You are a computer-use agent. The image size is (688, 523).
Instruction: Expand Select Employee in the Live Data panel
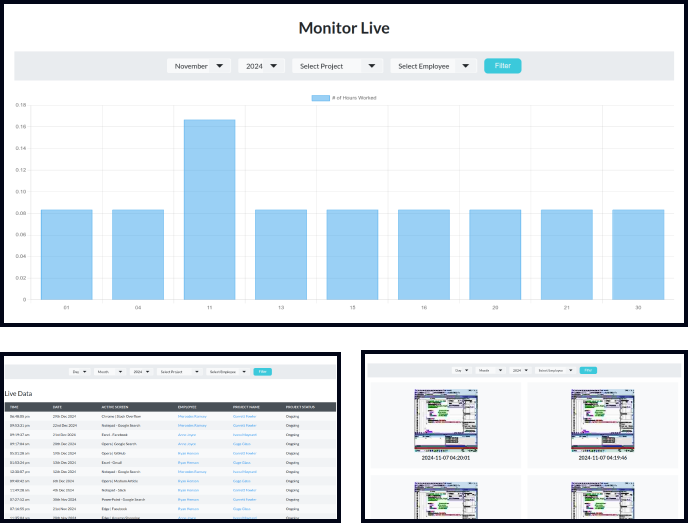coord(228,372)
